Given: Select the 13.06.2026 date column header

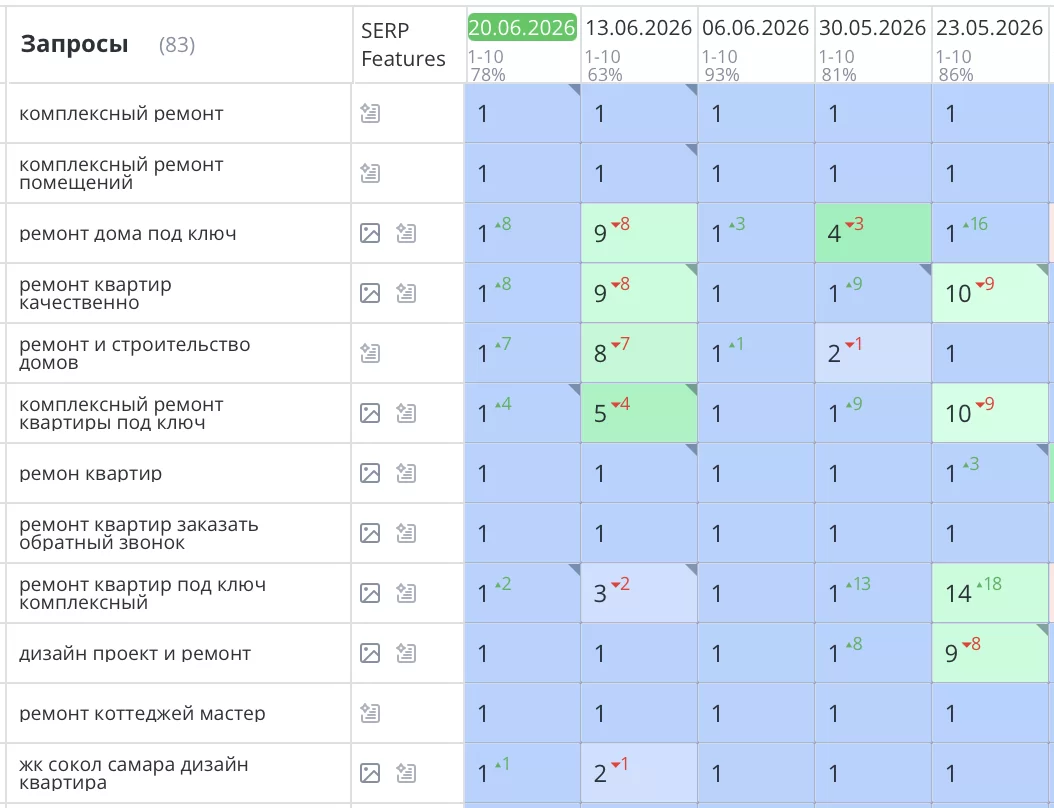Looking at the screenshot, I should [x=639, y=28].
